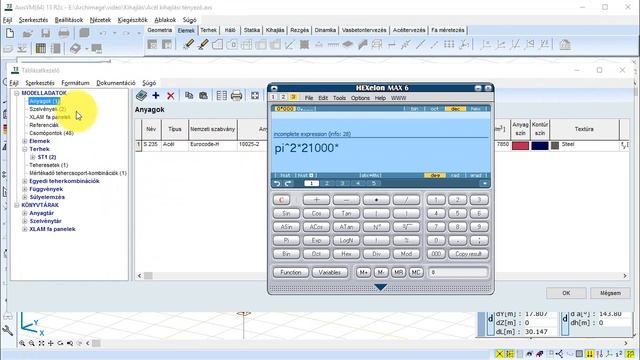This screenshot has width=640, height=360.
Task: Expand the Egyedi teherkombinációk node
Action: pos(25,181)
